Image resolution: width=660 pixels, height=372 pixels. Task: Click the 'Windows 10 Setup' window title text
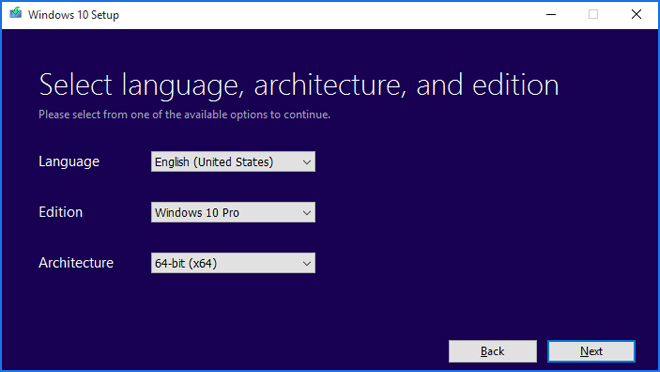74,15
